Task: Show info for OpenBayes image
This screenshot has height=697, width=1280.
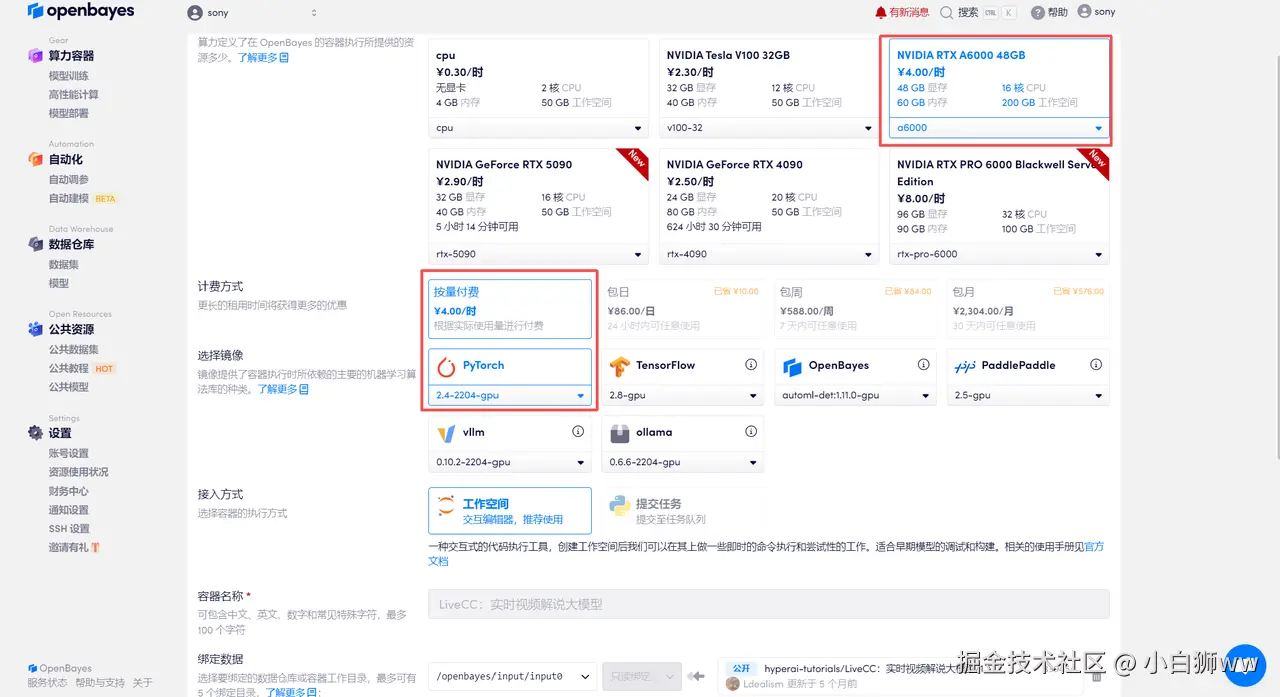Action: click(923, 365)
